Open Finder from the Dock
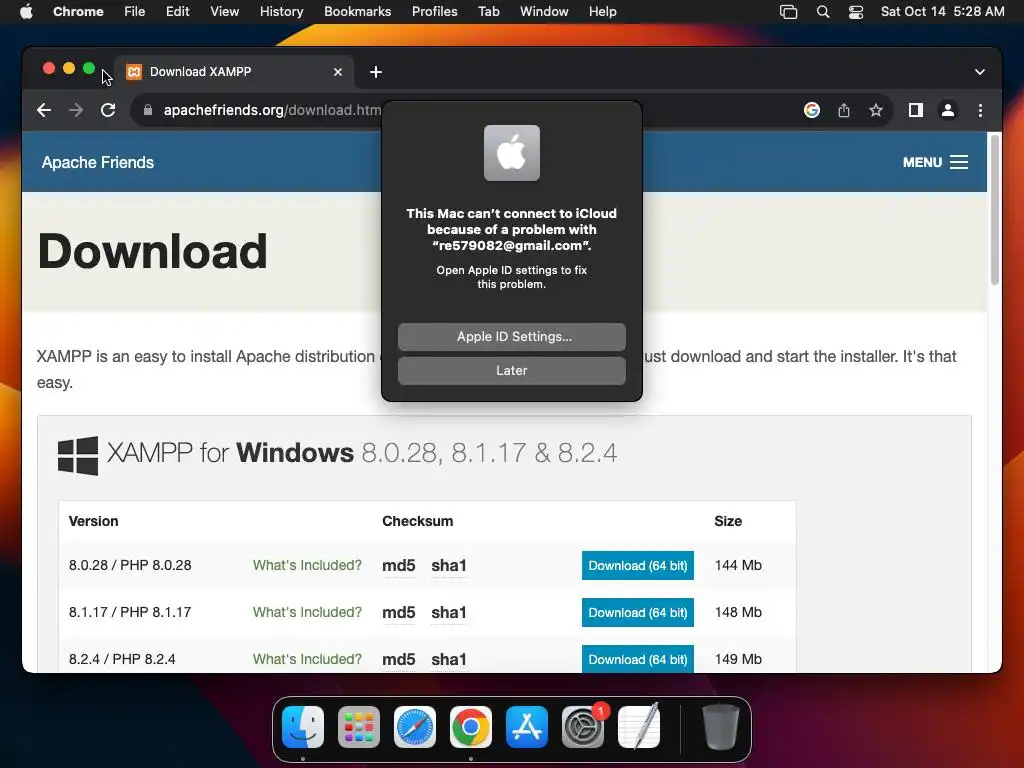The image size is (1024, 768). [303, 727]
